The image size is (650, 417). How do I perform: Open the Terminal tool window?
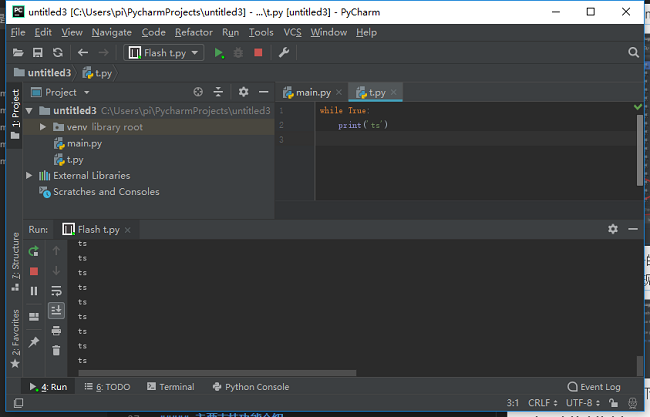click(171, 387)
